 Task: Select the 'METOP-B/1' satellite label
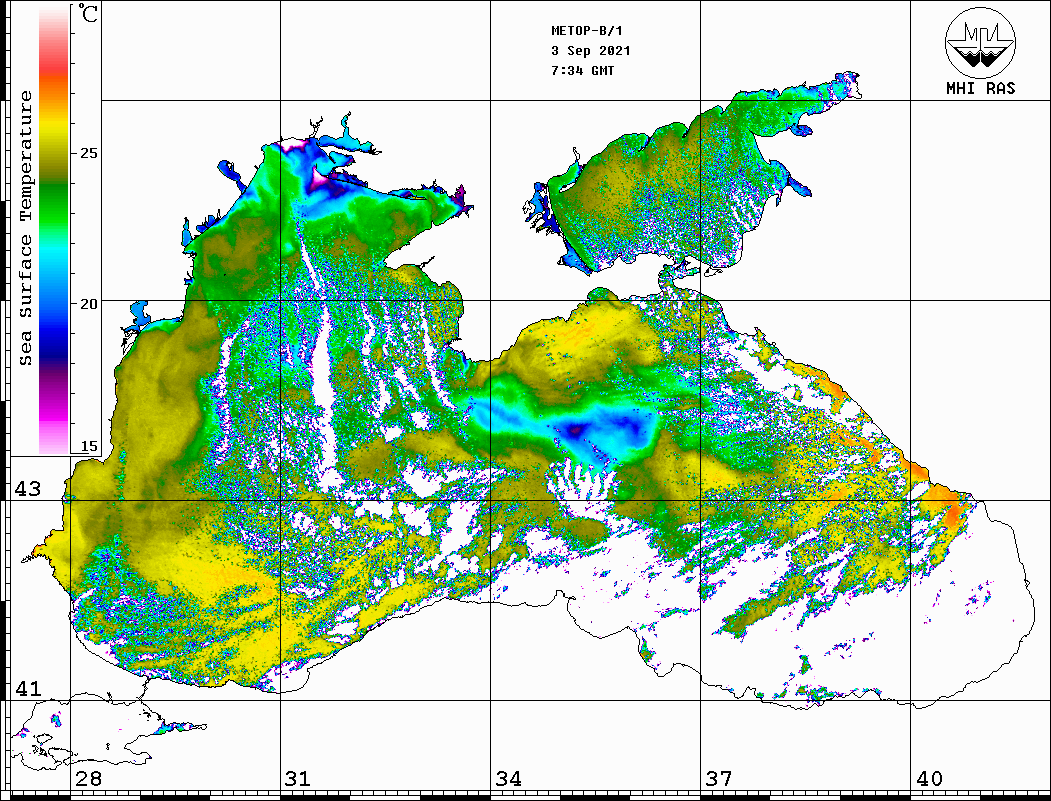587,31
